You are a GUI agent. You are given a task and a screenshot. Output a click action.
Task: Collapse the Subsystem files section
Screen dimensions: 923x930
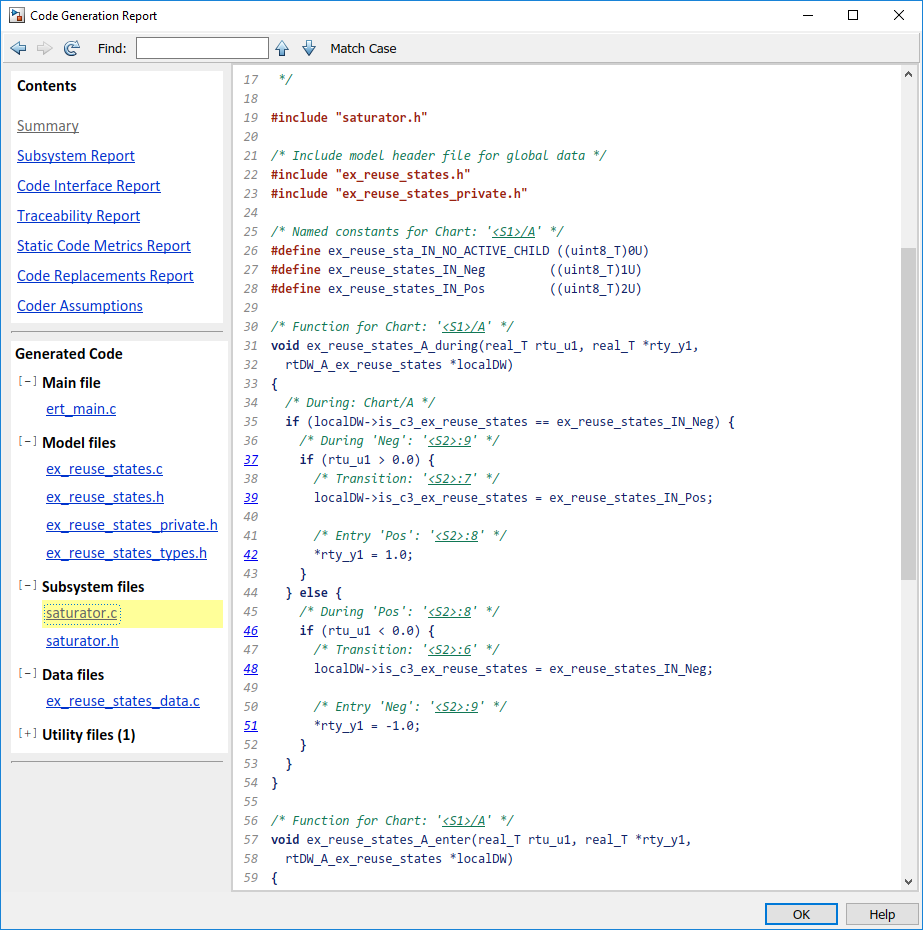27,587
